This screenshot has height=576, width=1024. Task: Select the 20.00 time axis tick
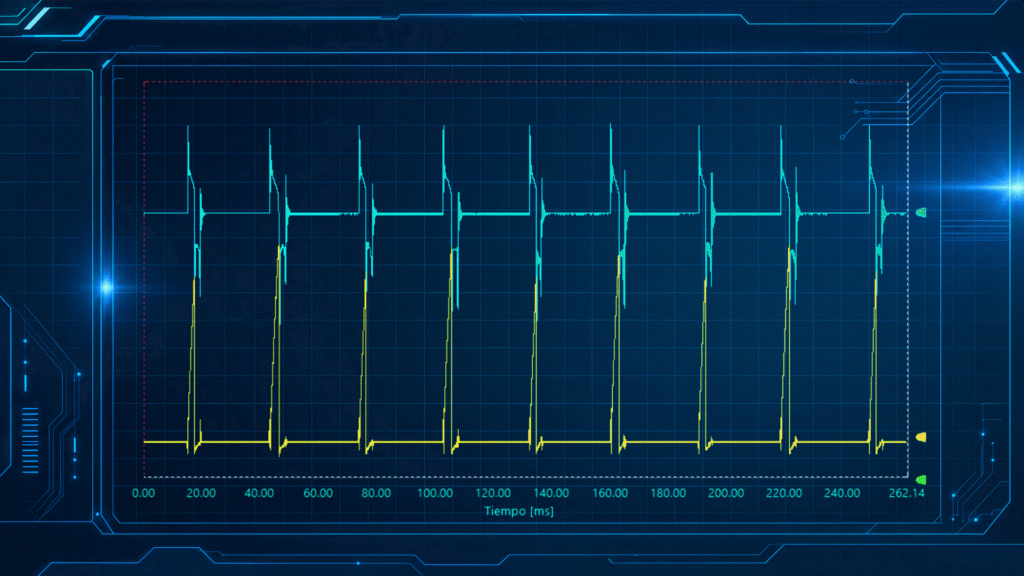tap(201, 493)
